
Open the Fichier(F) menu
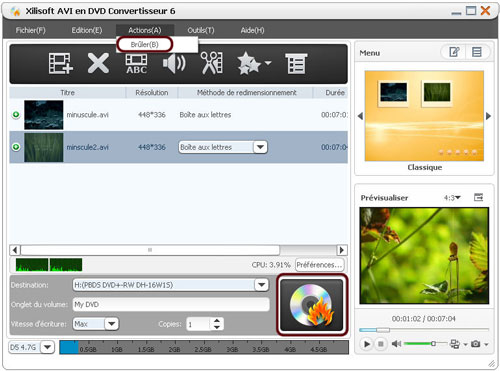click(30, 30)
